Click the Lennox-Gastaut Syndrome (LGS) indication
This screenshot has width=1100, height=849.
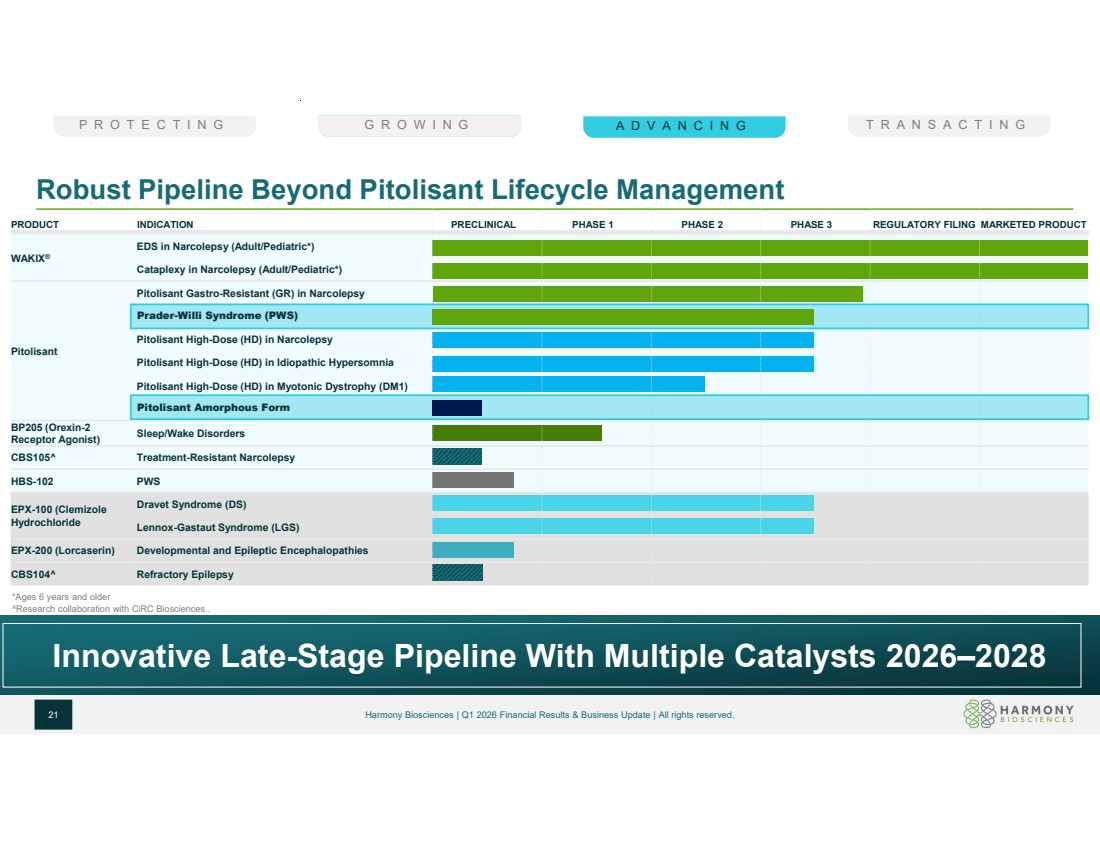217,528
